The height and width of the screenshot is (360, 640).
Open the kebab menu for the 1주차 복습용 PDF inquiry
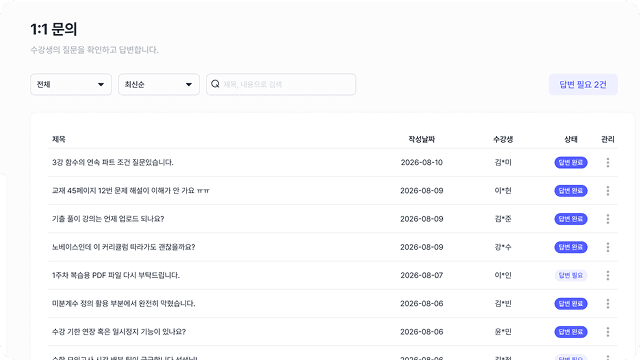[x=608, y=275]
